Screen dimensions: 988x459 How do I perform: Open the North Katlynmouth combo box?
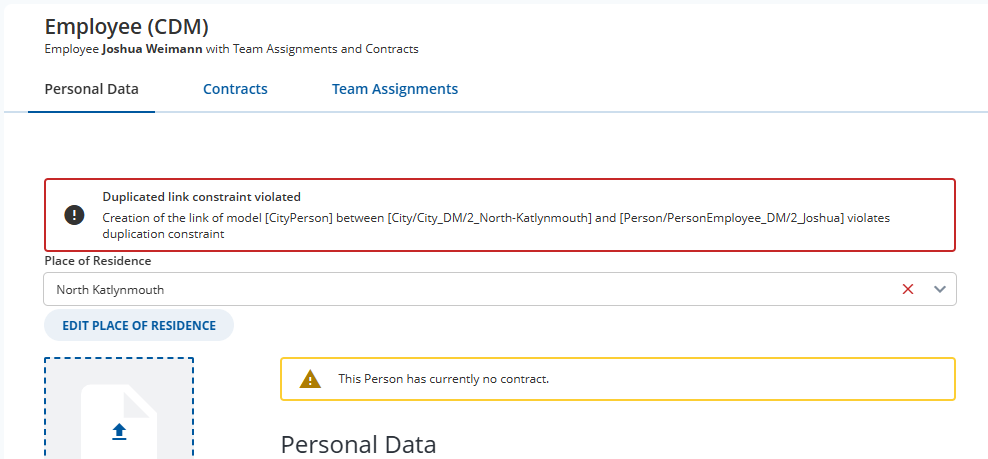500,289
